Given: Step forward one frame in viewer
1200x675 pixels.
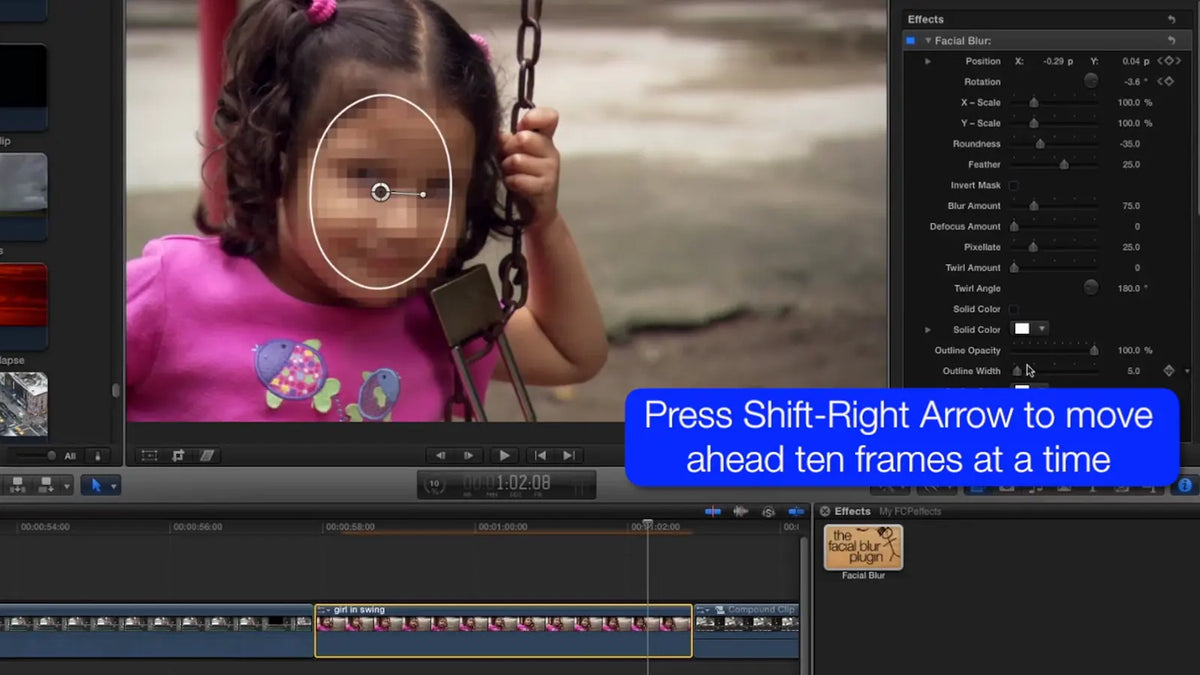Looking at the screenshot, I should point(467,456).
